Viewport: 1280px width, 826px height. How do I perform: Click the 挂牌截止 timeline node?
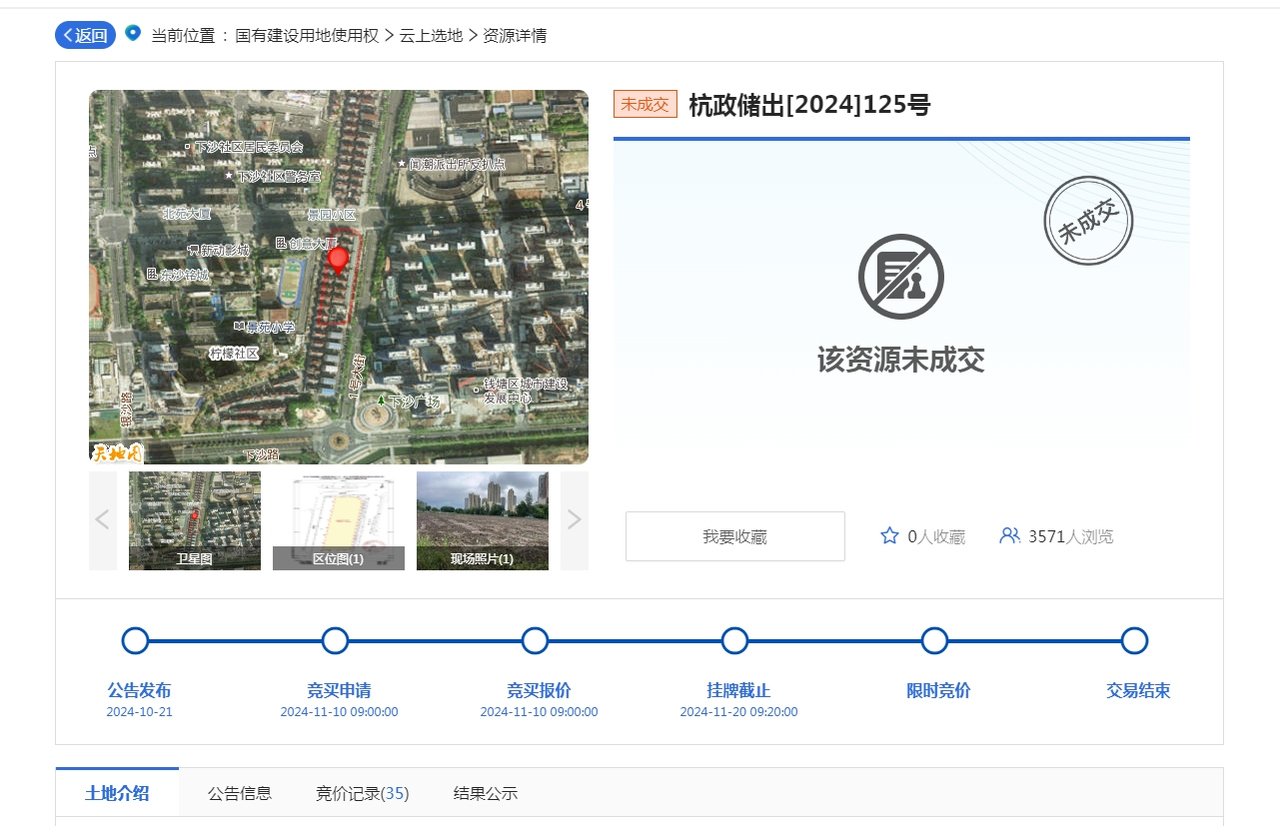click(x=735, y=641)
